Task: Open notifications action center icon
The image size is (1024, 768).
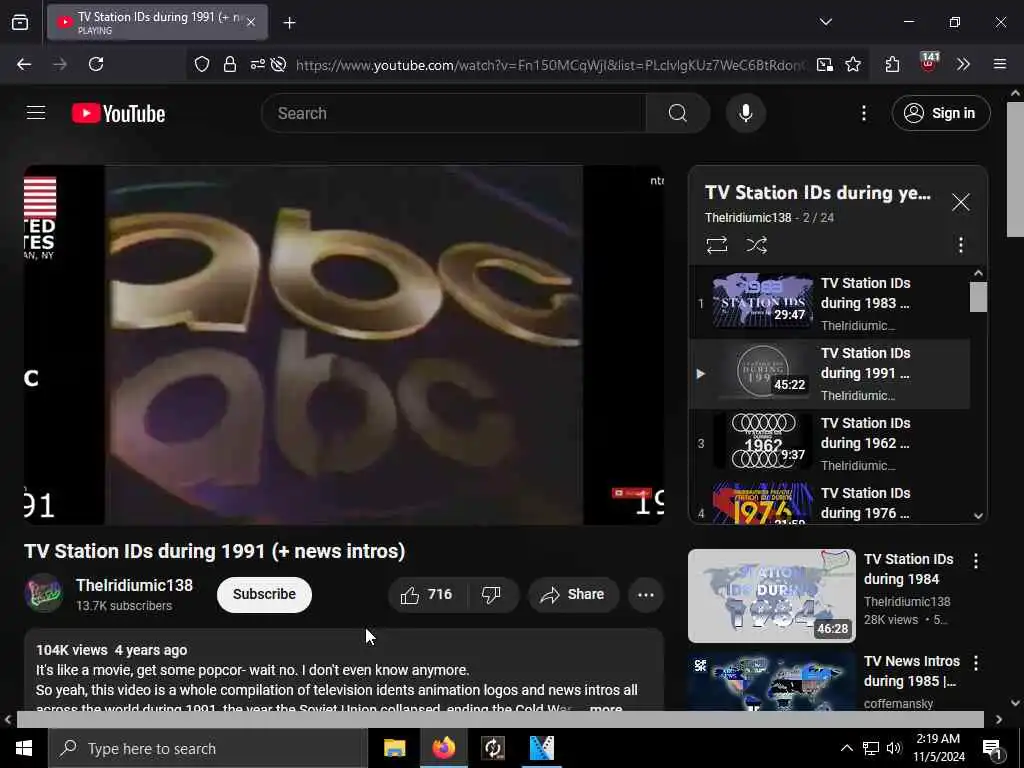Action: tap(992, 750)
